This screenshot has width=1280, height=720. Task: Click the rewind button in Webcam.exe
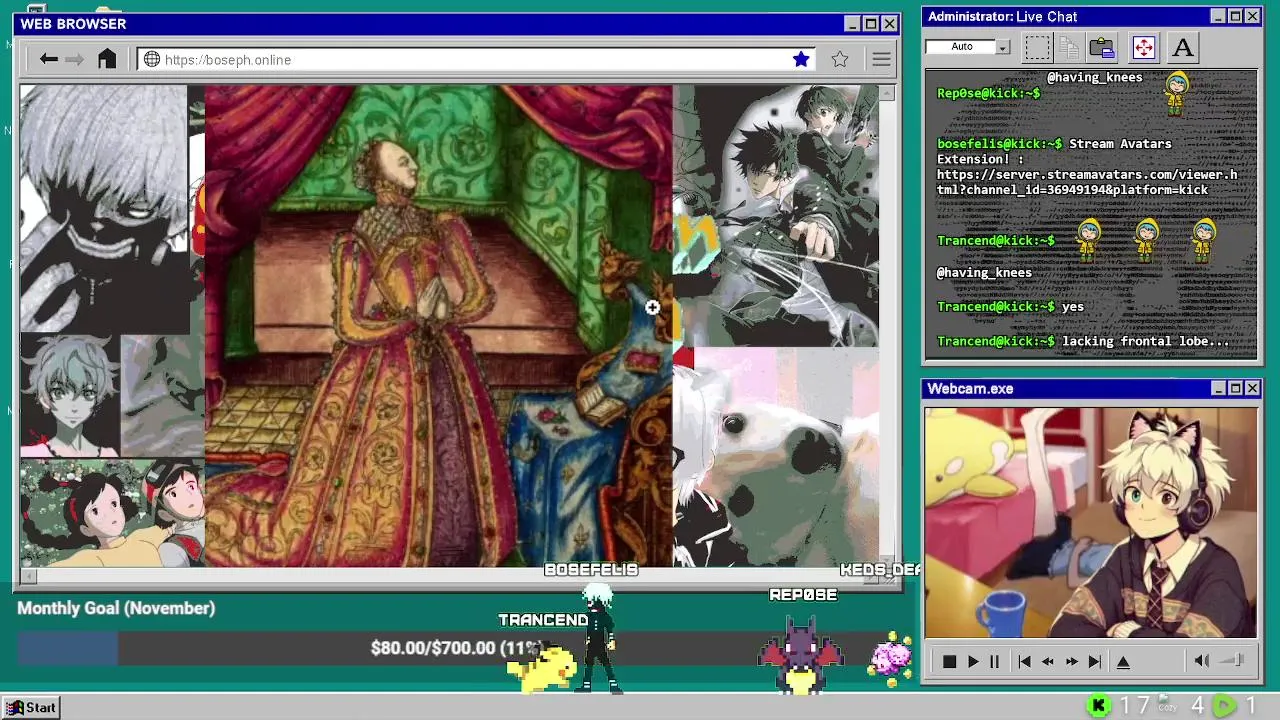click(x=1047, y=661)
